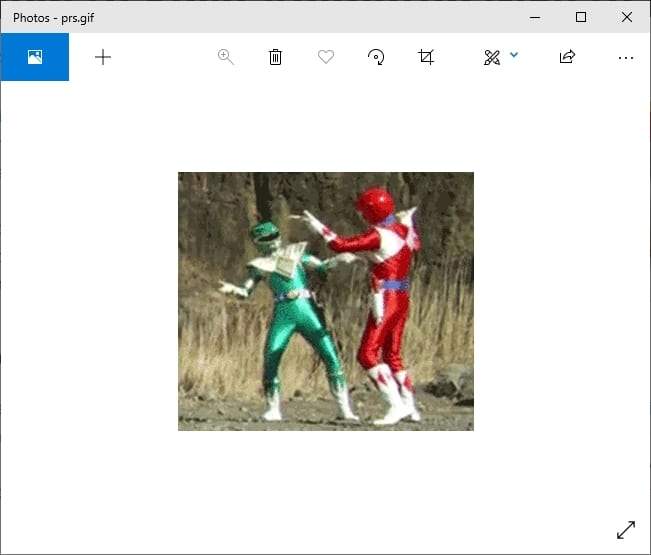651x555 pixels.
Task: Click the prs.gif Power Rangers image
Action: (326, 301)
